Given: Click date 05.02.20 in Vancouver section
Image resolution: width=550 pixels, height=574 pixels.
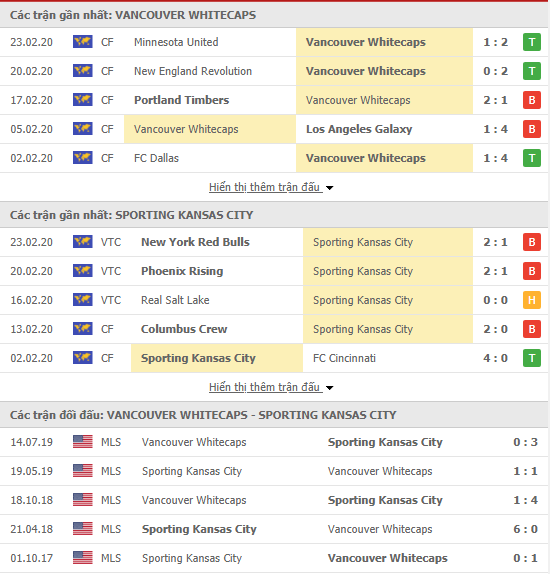Looking at the screenshot, I should (31, 129).
